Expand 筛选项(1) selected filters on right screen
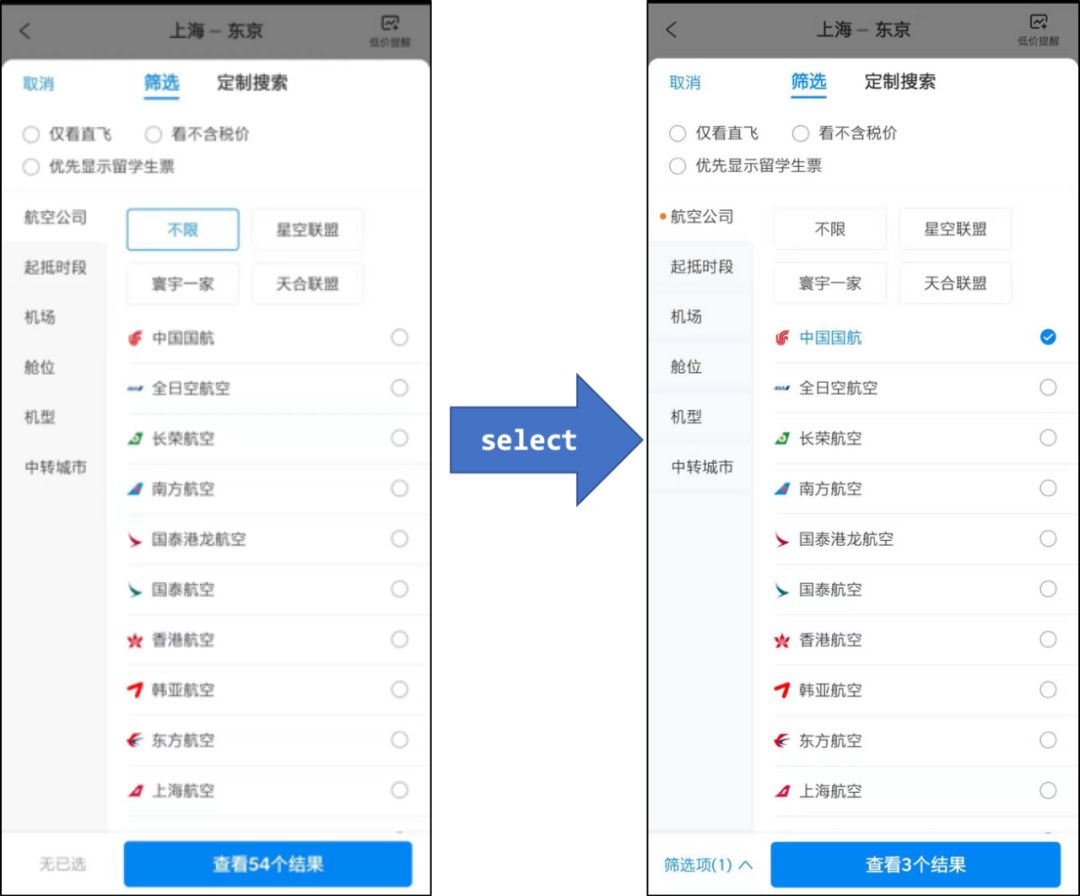1080x896 pixels. (708, 865)
